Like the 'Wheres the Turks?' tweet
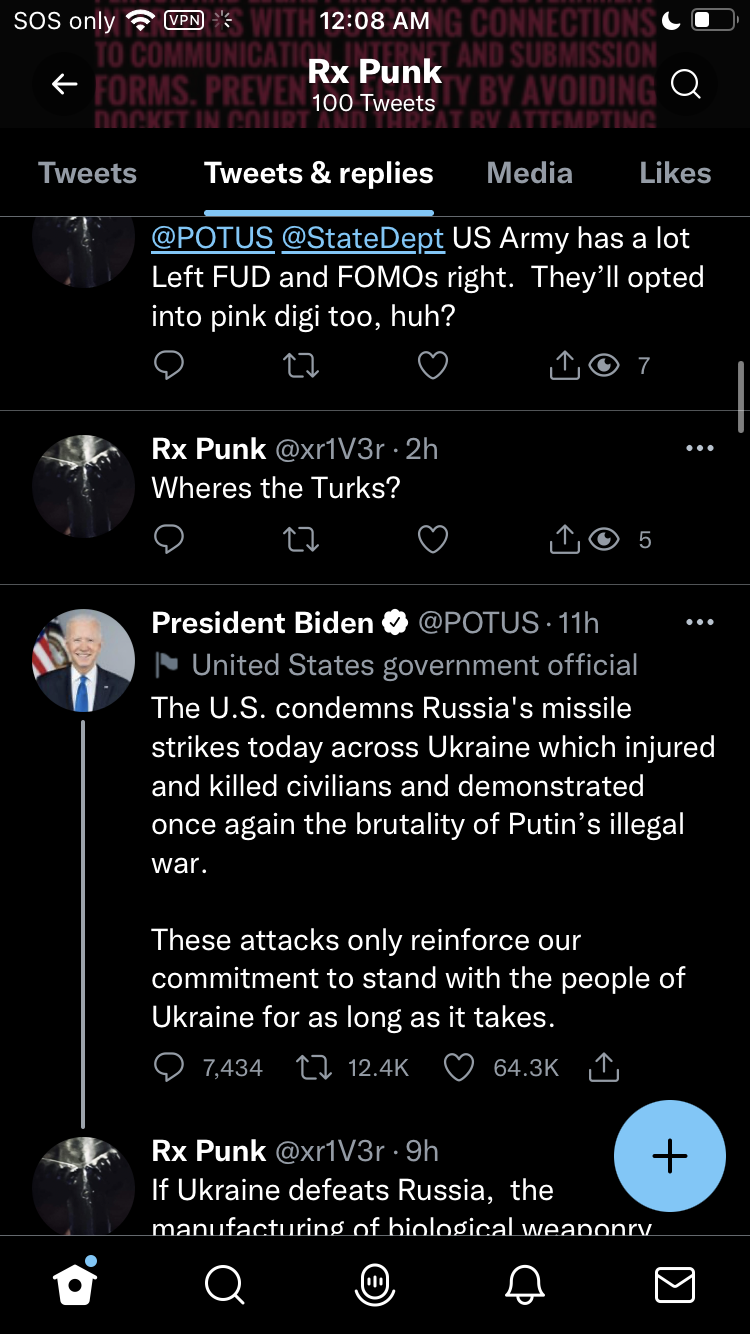Viewport: 750px width, 1334px height. pos(432,540)
